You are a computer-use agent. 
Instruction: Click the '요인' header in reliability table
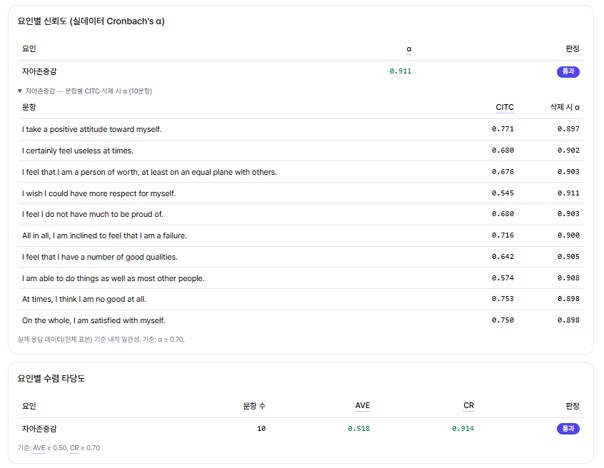click(29, 49)
